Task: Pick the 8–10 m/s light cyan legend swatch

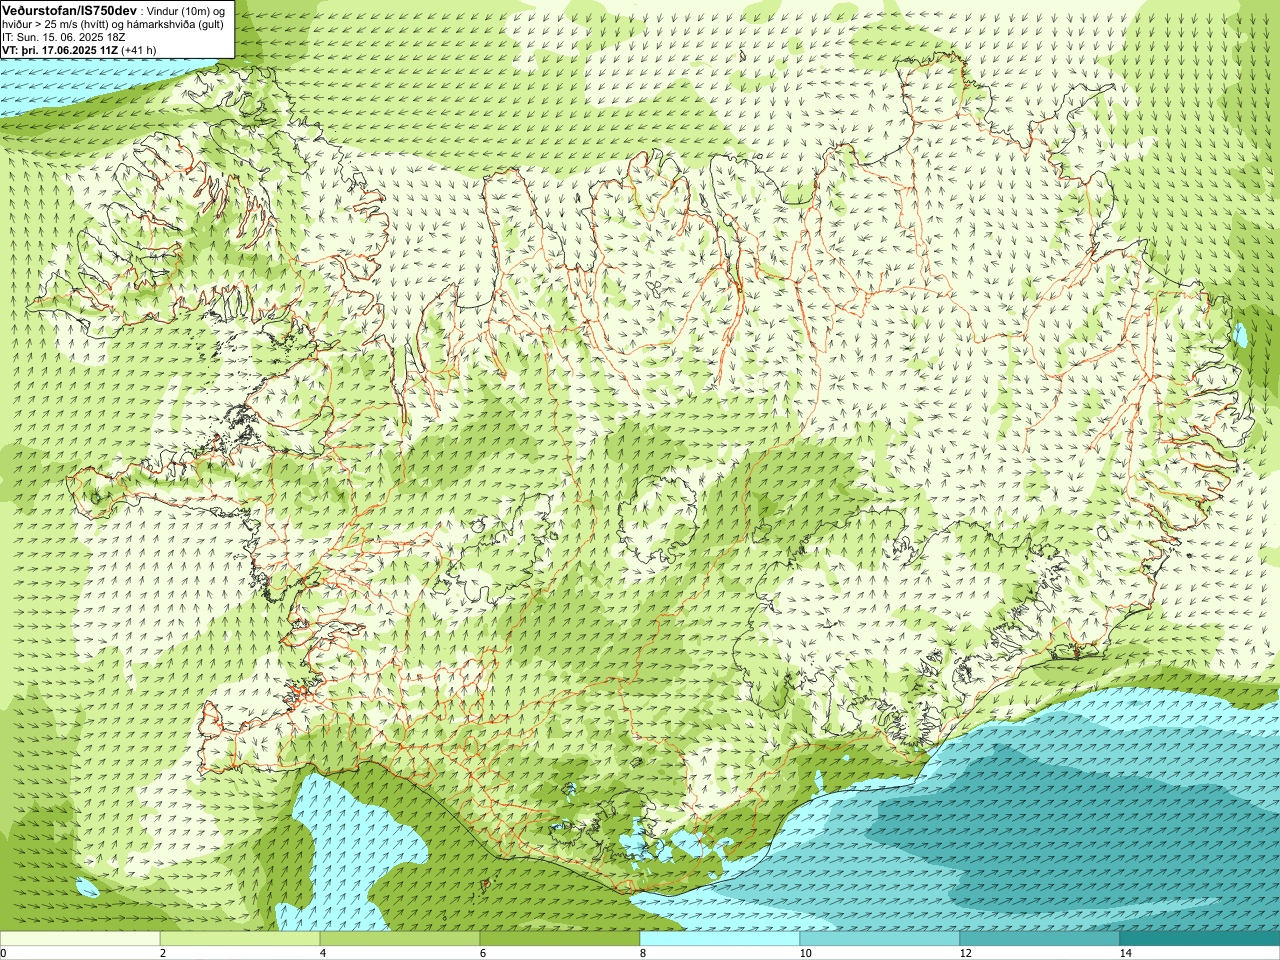Action: pos(720,939)
